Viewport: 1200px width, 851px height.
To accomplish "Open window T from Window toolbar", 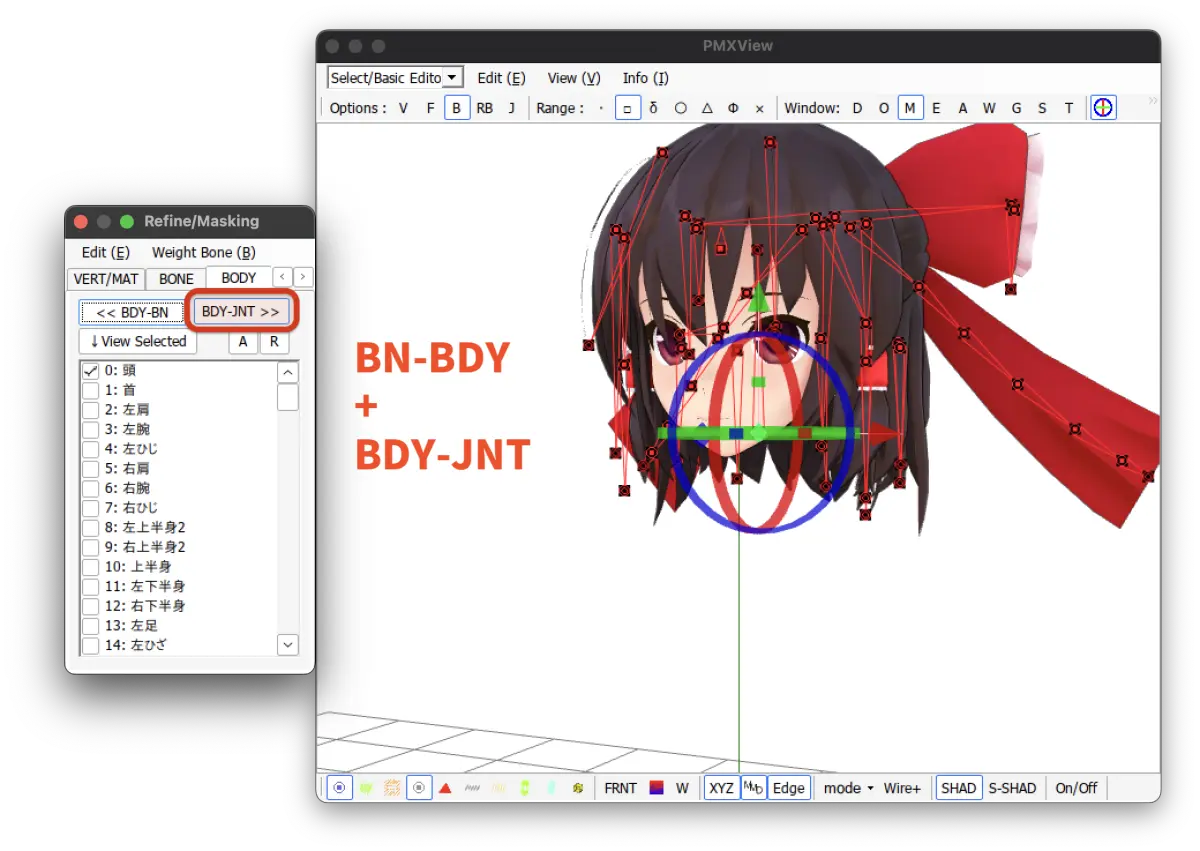I will pos(1068,108).
